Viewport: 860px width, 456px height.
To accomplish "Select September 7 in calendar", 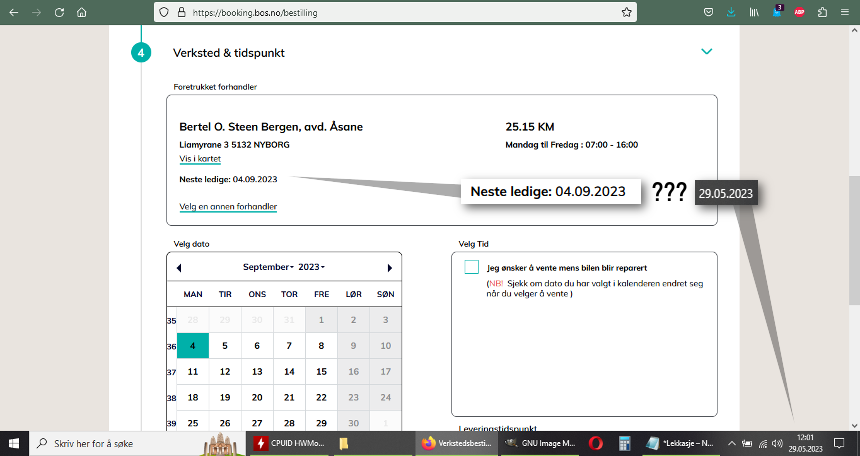I will tap(289, 346).
